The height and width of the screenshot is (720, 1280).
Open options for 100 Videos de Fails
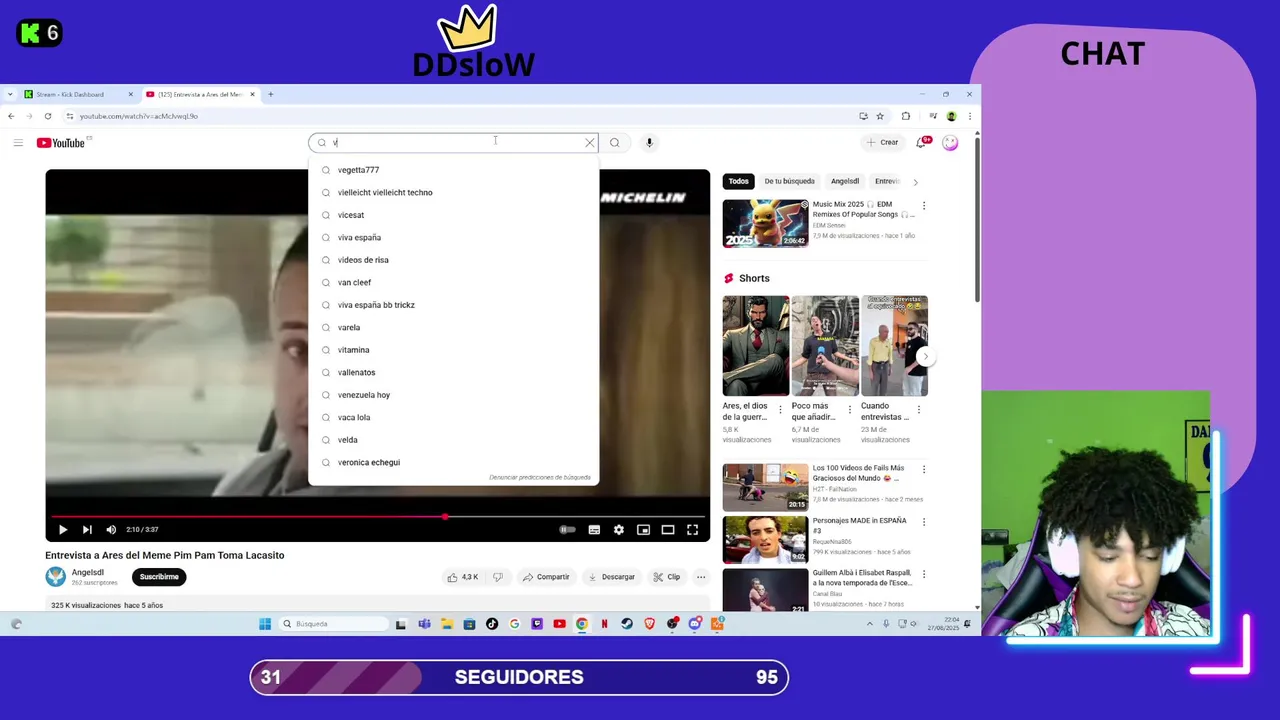coord(923,469)
